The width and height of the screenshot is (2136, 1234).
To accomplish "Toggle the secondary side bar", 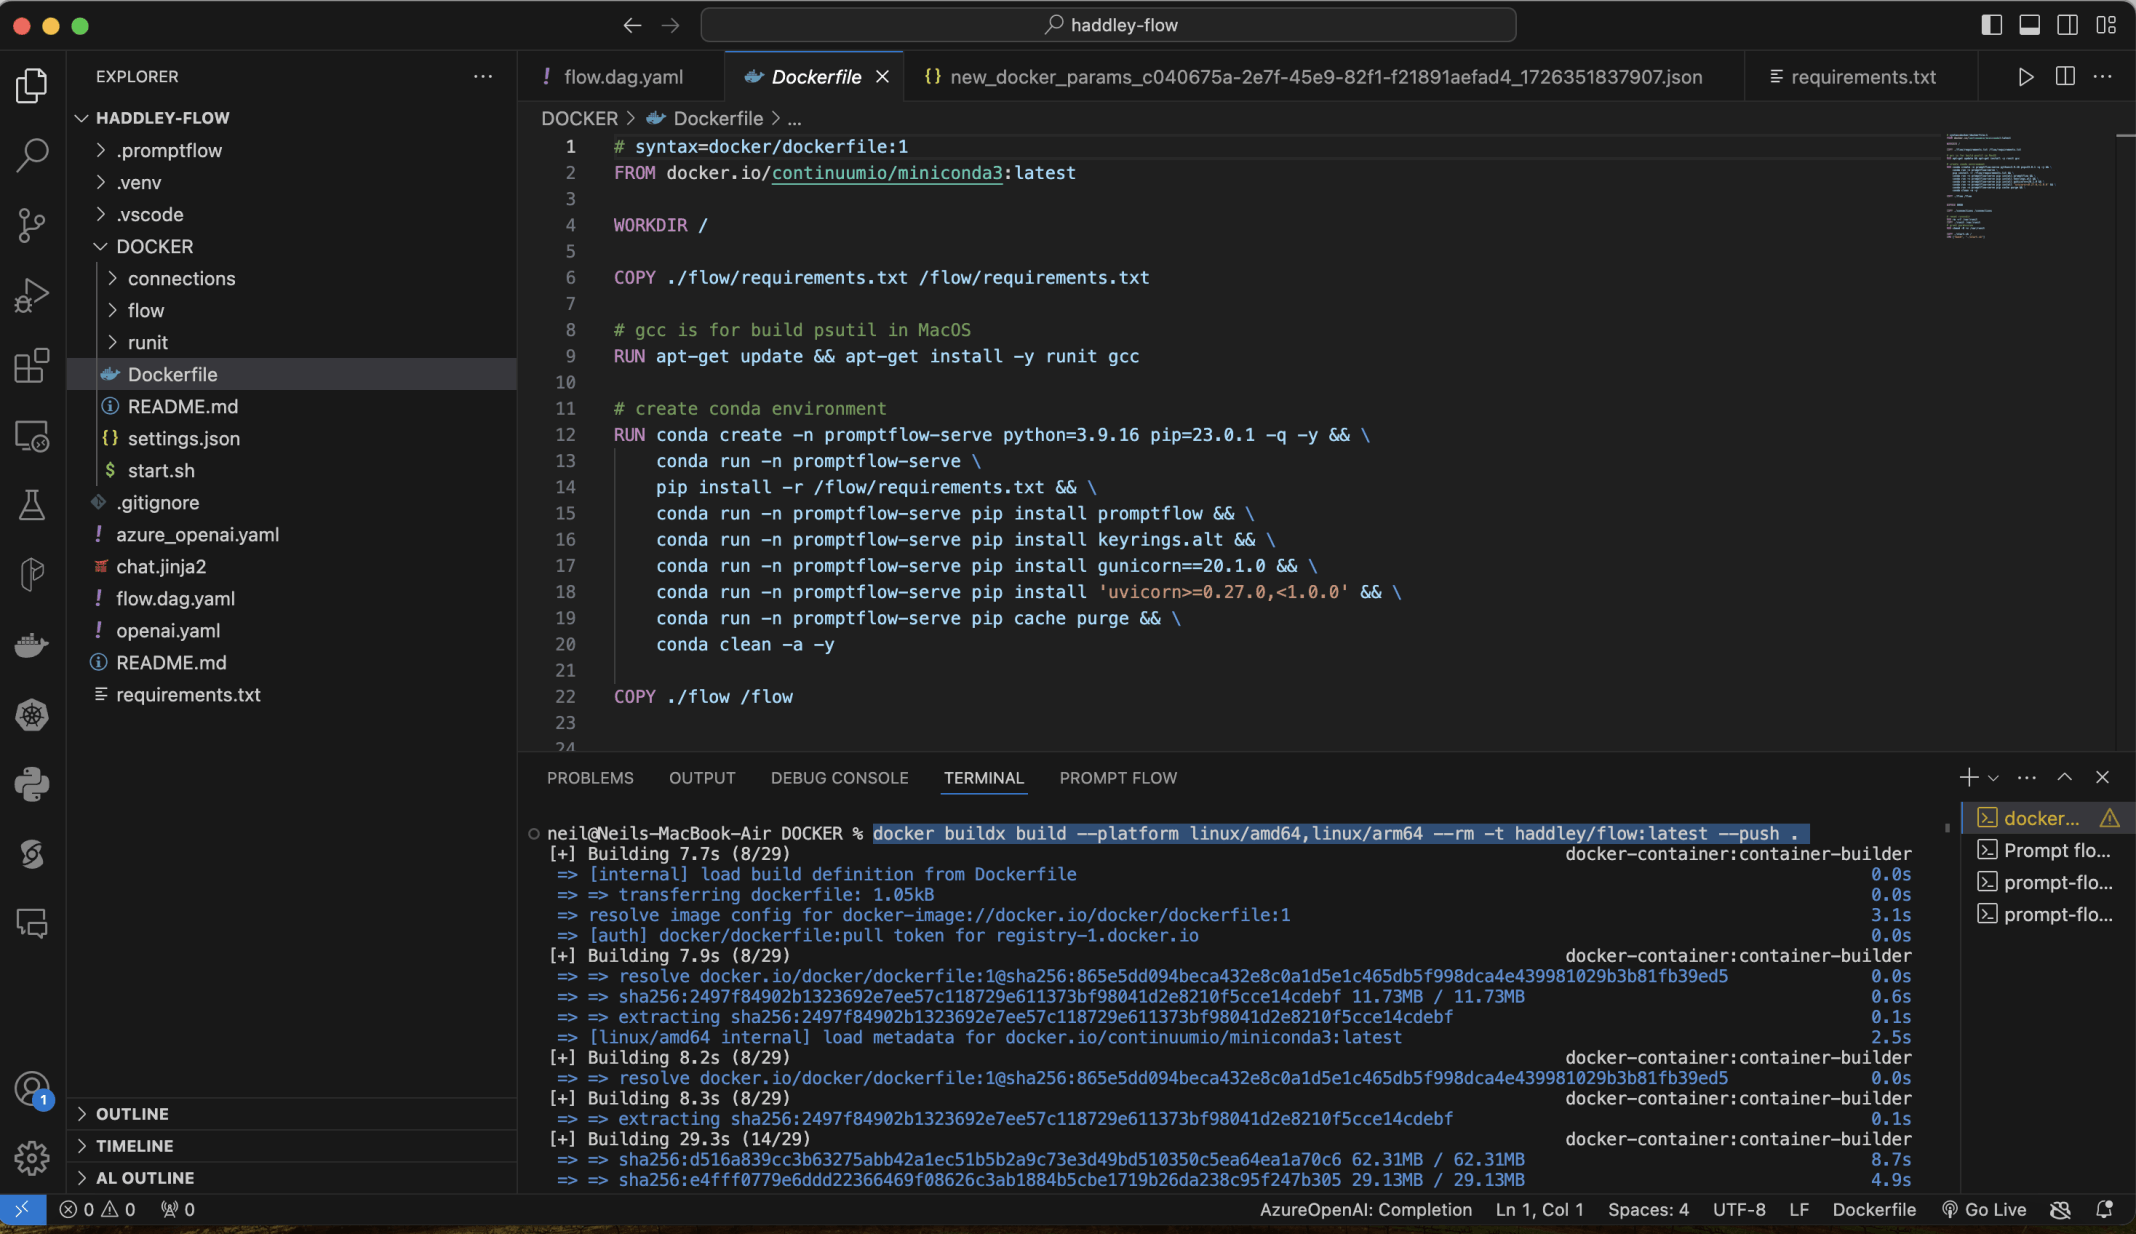I will pyautogui.click(x=2067, y=25).
